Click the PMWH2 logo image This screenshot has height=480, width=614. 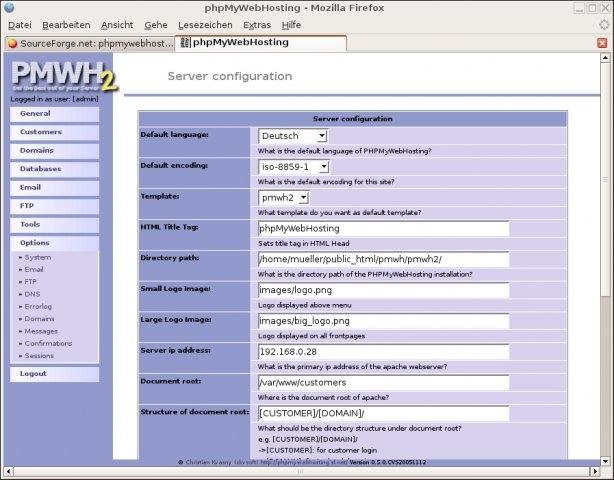pyautogui.click(x=64, y=76)
